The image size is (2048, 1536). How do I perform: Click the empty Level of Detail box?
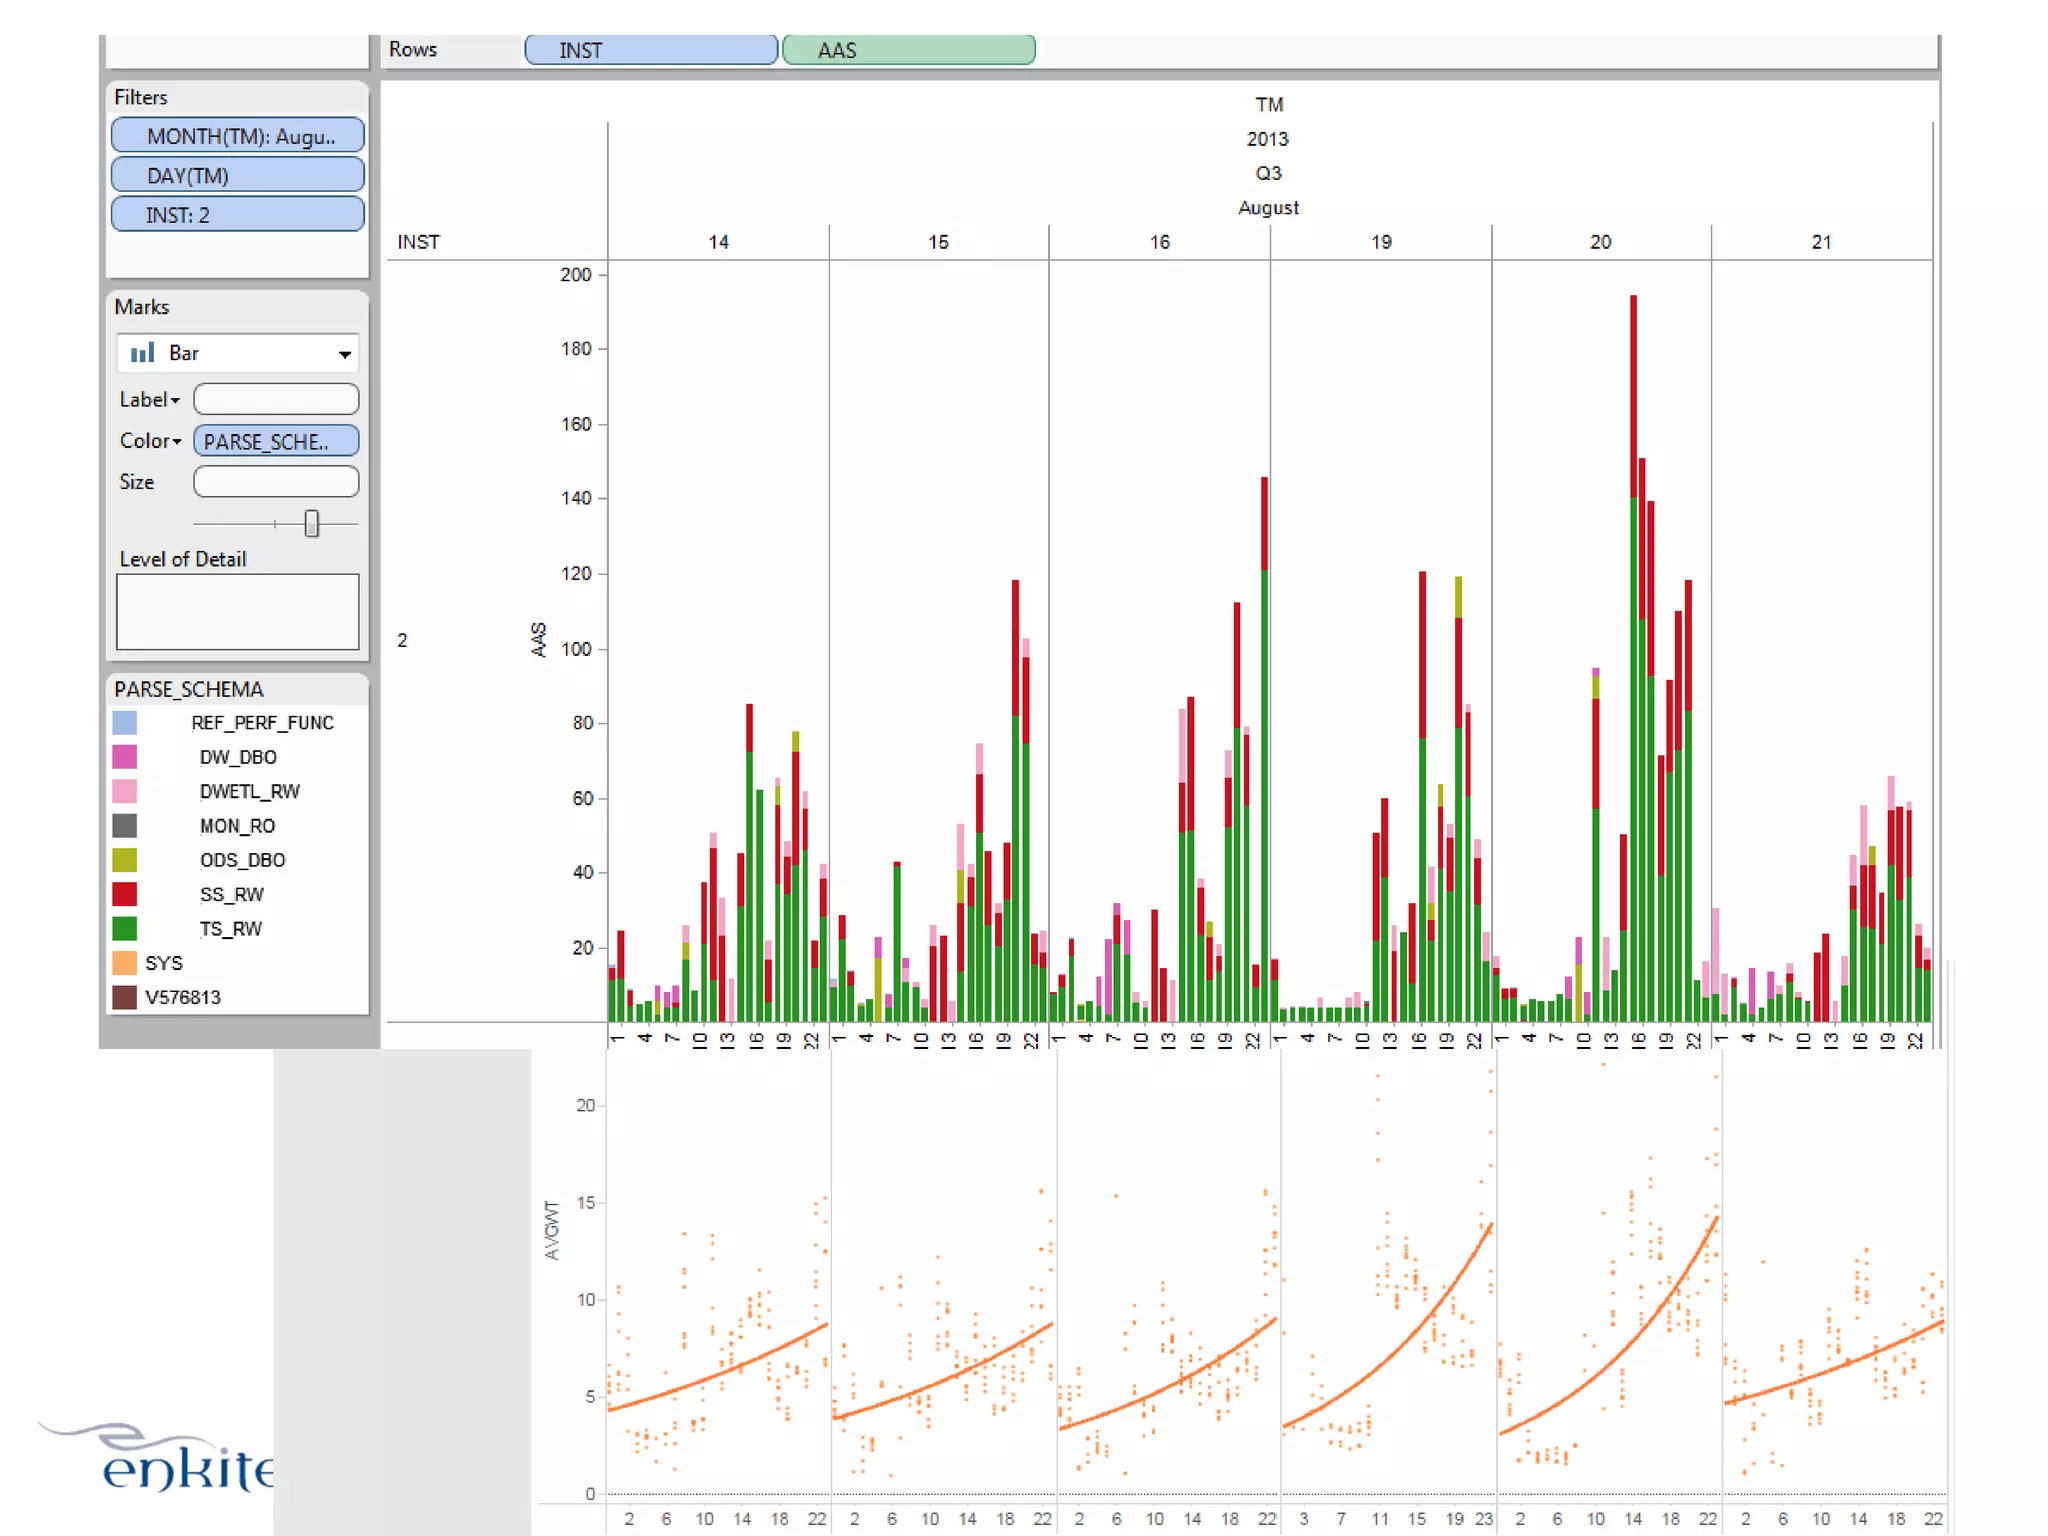click(238, 611)
